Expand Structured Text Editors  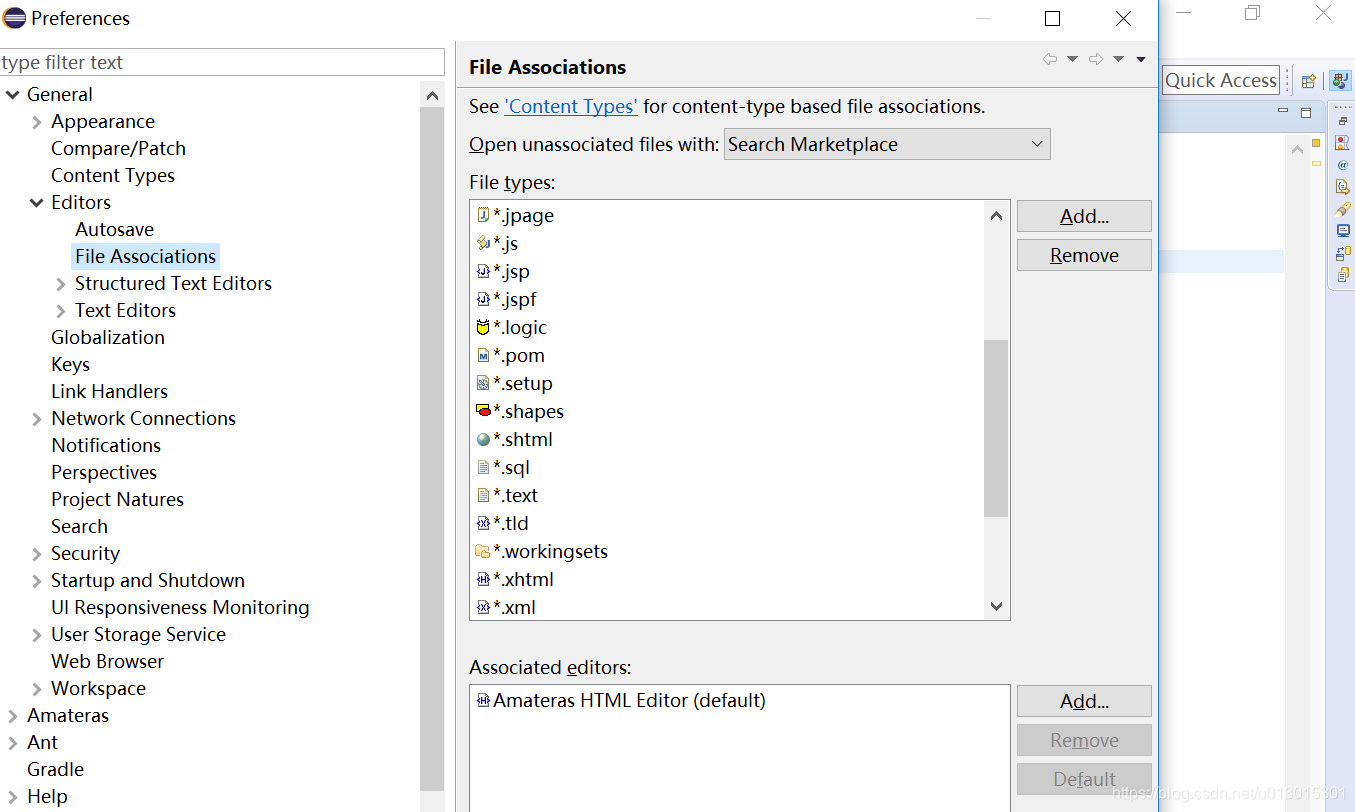(x=61, y=284)
